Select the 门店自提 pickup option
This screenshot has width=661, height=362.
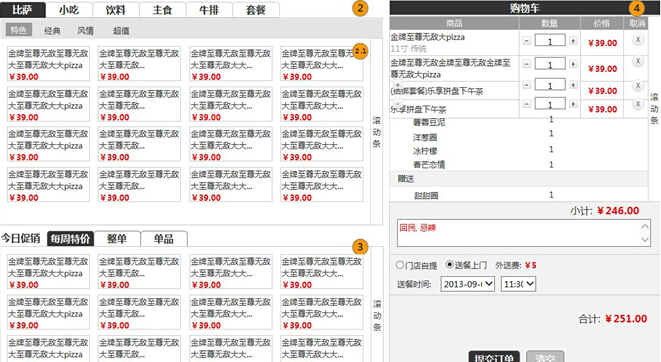(x=400, y=265)
